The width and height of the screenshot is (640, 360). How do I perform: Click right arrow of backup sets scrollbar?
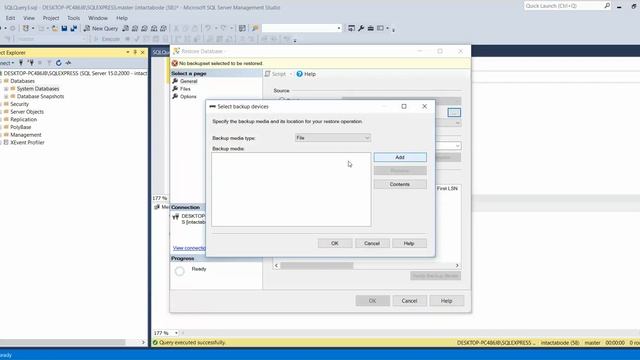pyautogui.click(x=457, y=266)
